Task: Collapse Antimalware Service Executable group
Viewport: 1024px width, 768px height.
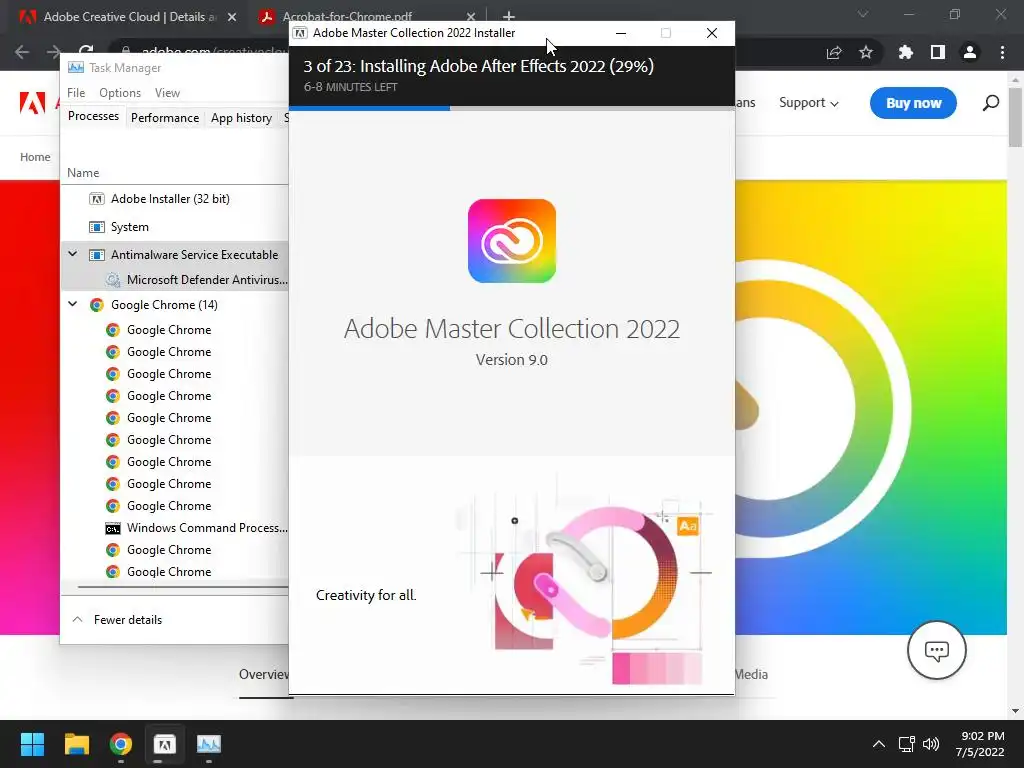Action: tap(72, 254)
